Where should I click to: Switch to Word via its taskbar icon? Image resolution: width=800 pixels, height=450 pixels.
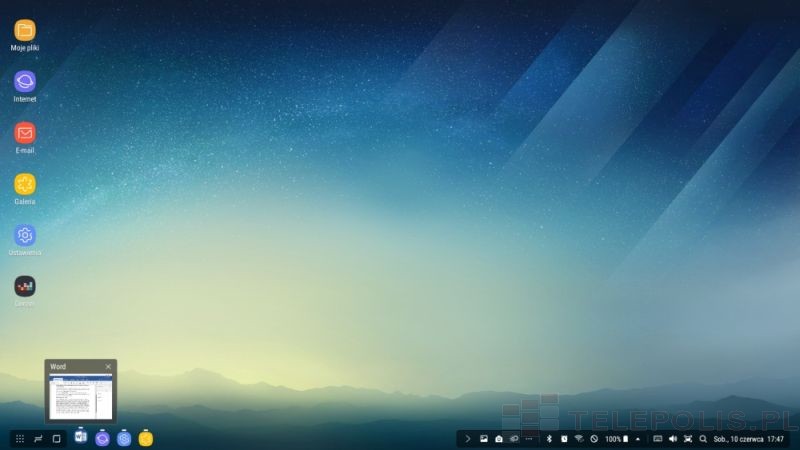[81, 437]
